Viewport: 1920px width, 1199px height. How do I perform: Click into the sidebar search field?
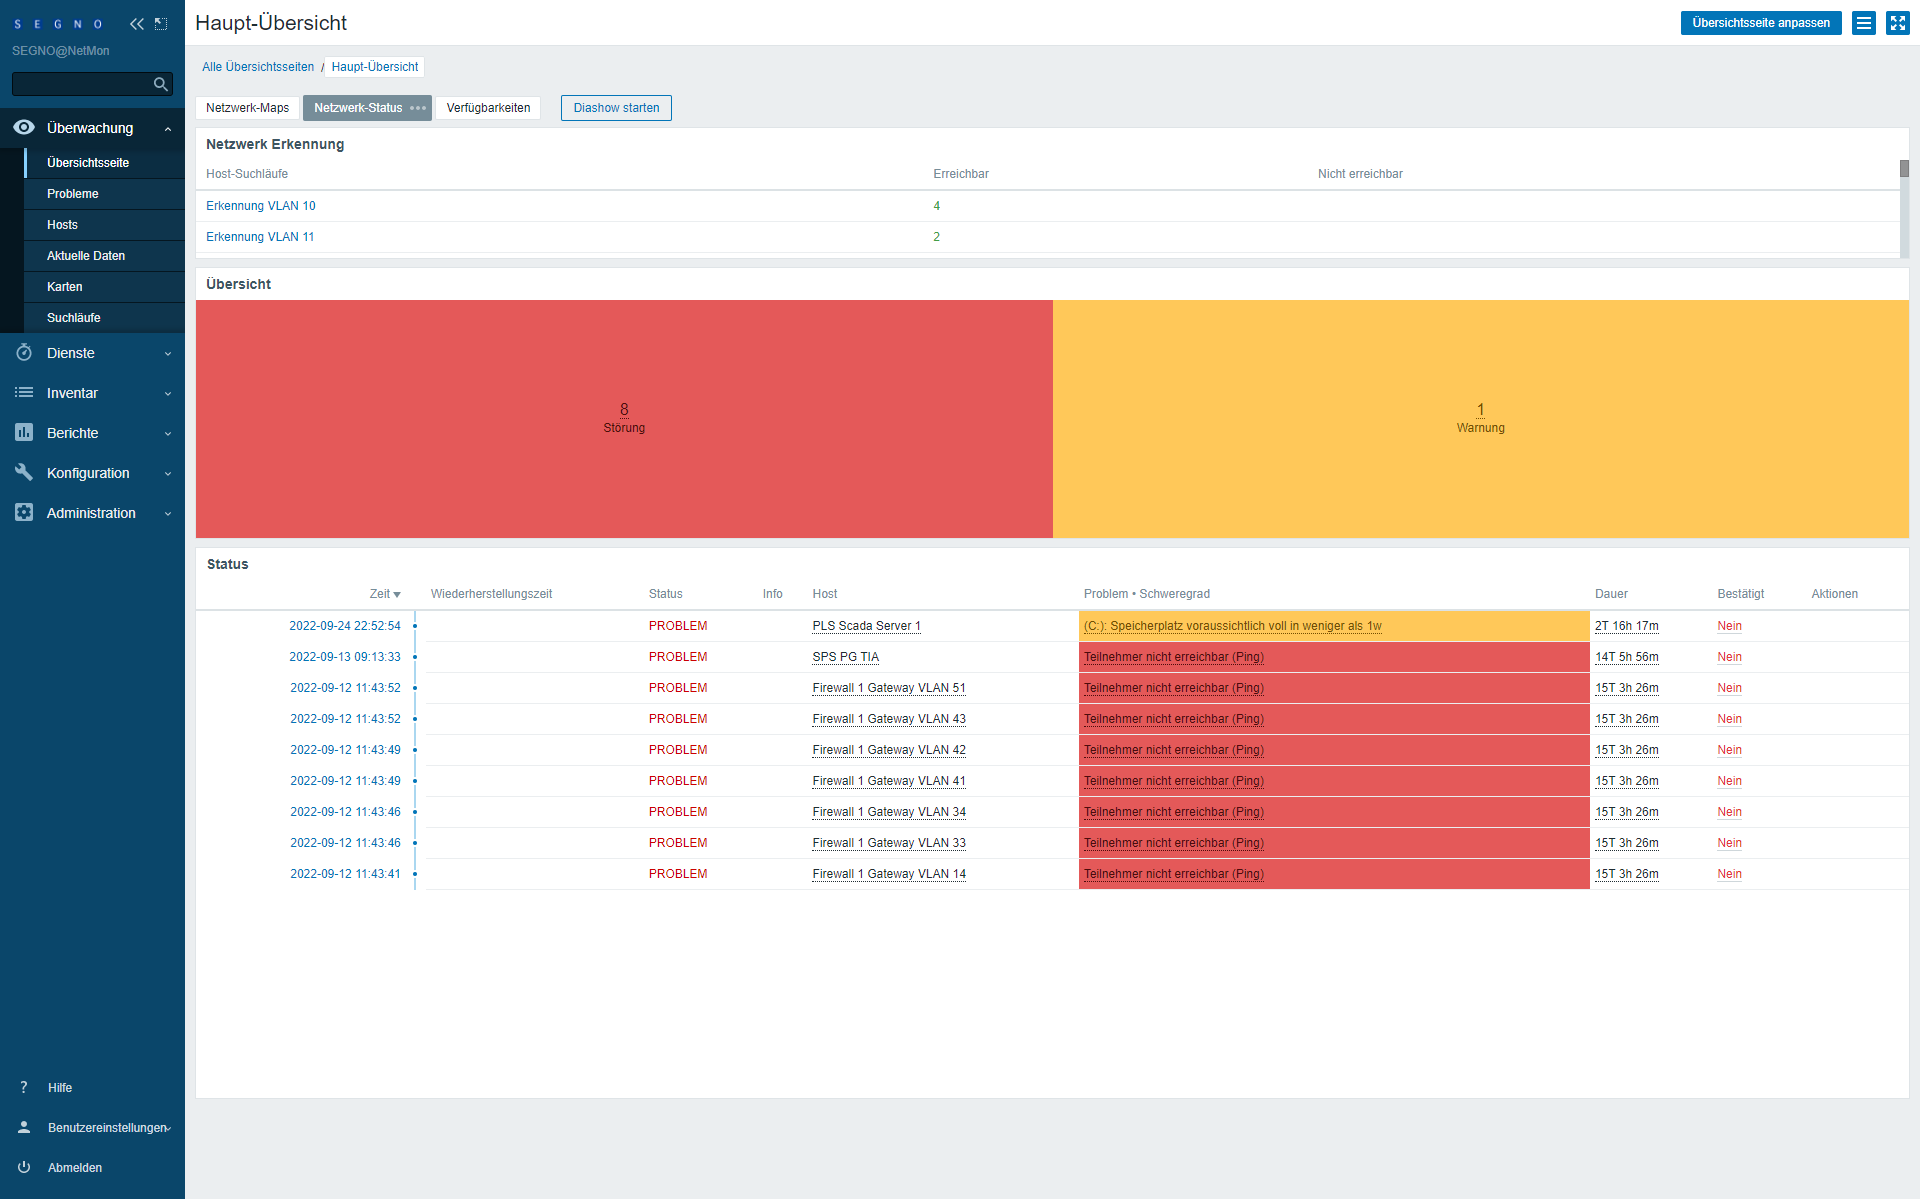(x=82, y=85)
